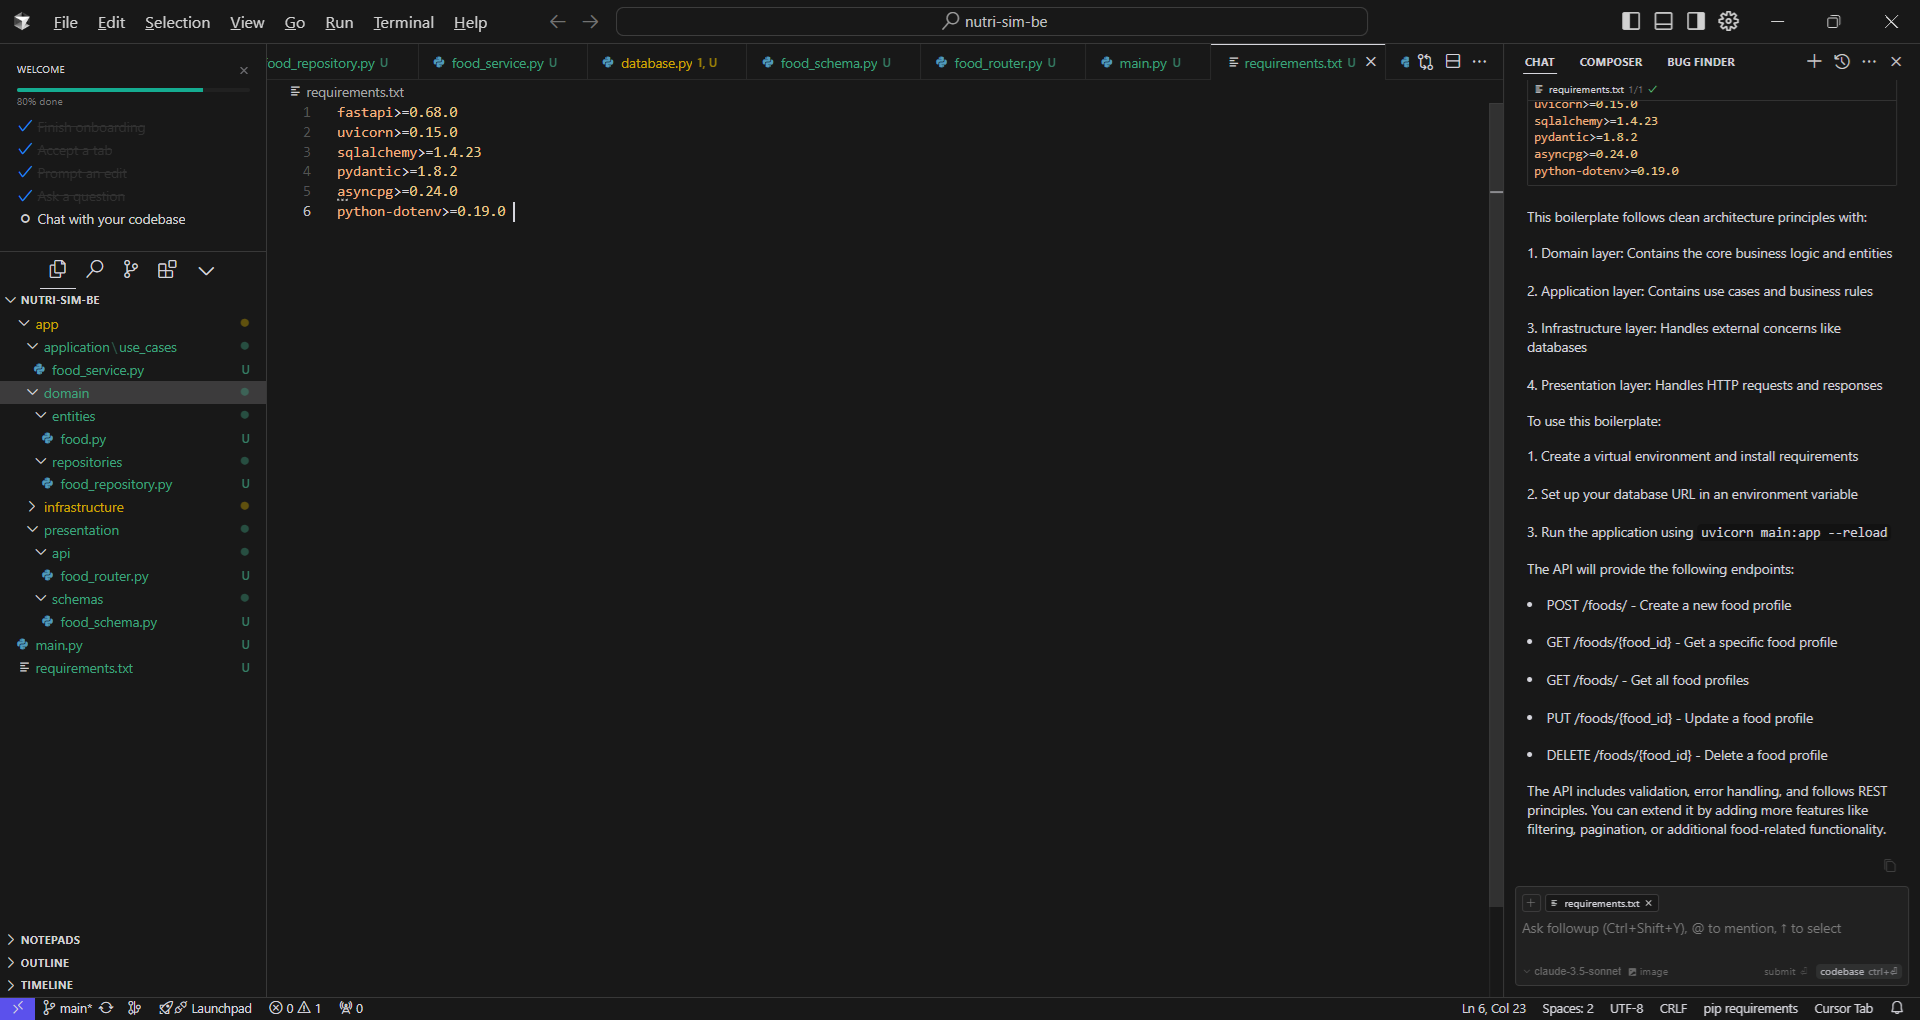Image resolution: width=1920 pixels, height=1020 pixels.
Task: Remove requirements.txt context chip in chat input
Action: [1649, 903]
